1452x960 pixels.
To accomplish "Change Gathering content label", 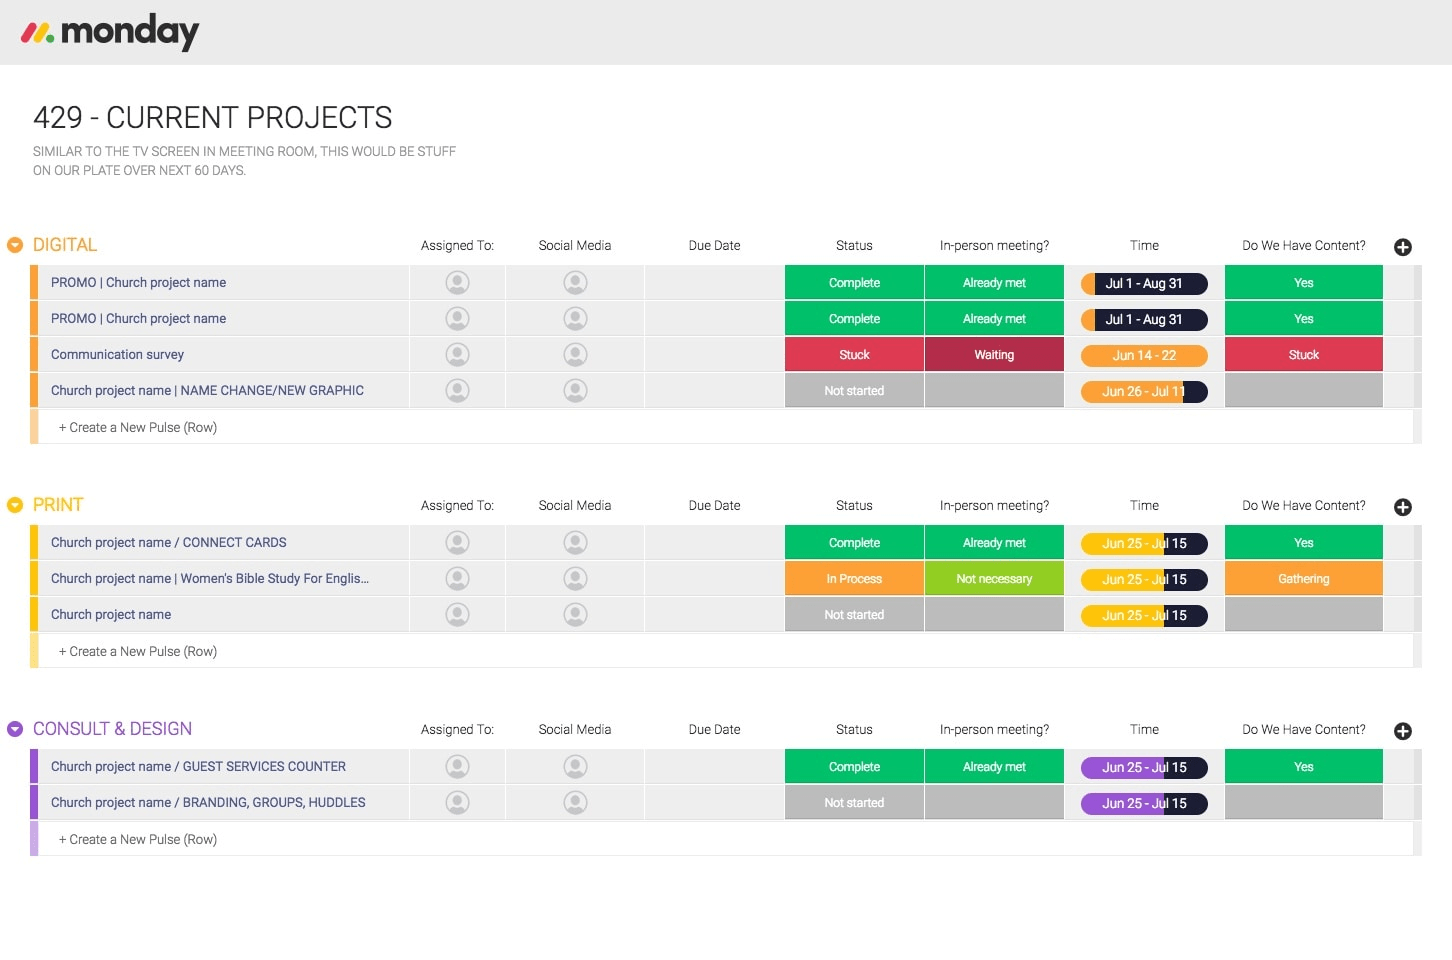I will 1304,578.
